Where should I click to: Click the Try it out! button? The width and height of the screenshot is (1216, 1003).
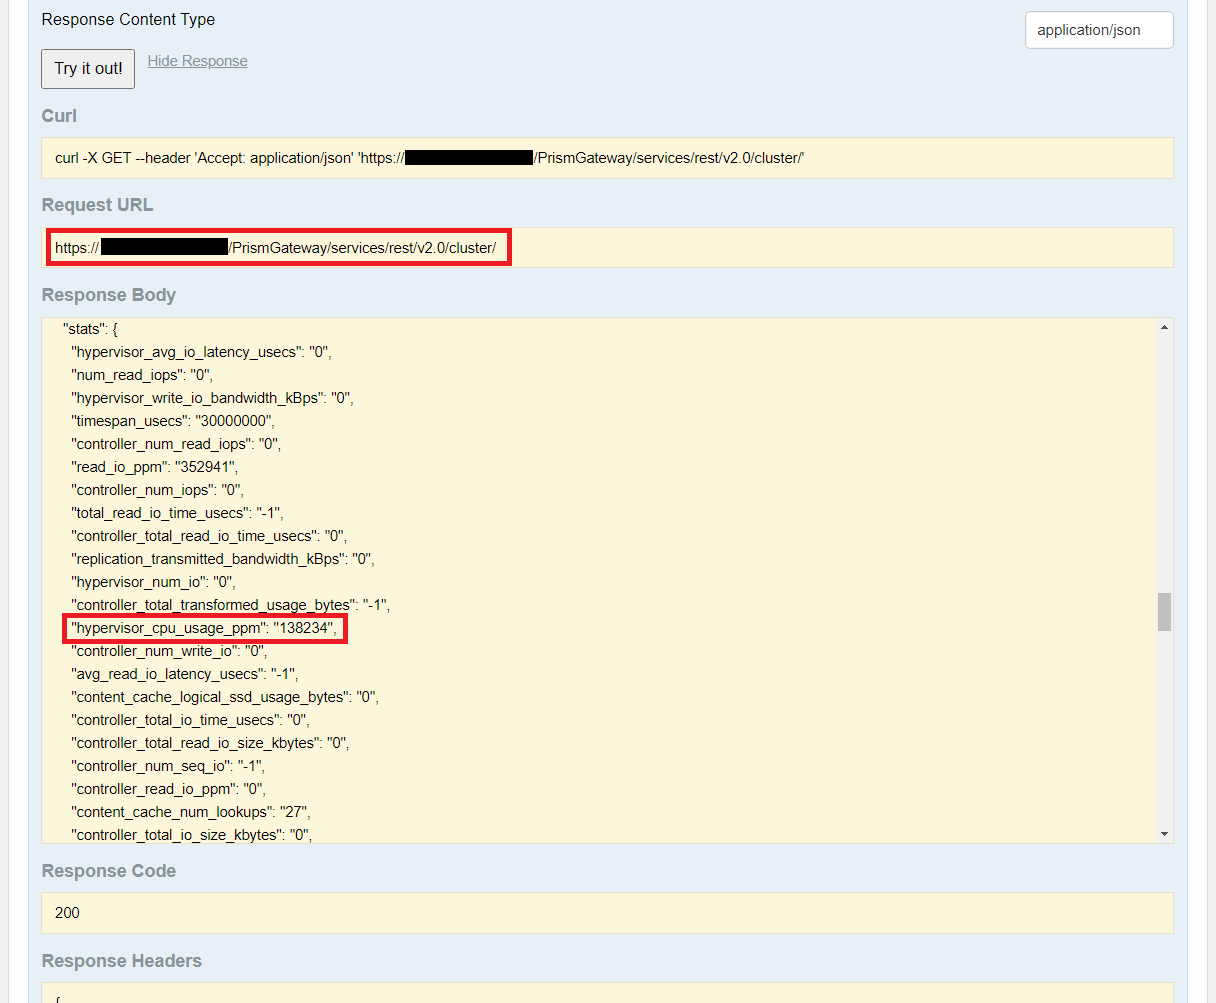(x=88, y=69)
